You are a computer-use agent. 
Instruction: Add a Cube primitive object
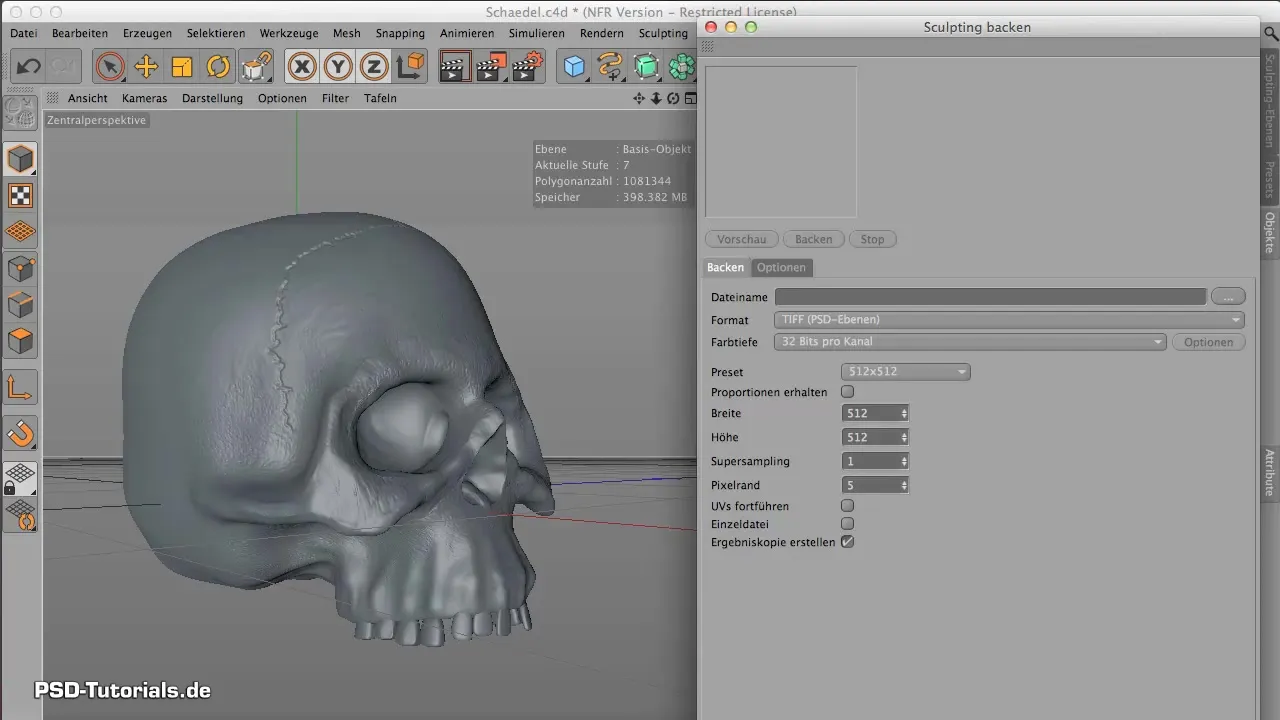click(x=574, y=67)
